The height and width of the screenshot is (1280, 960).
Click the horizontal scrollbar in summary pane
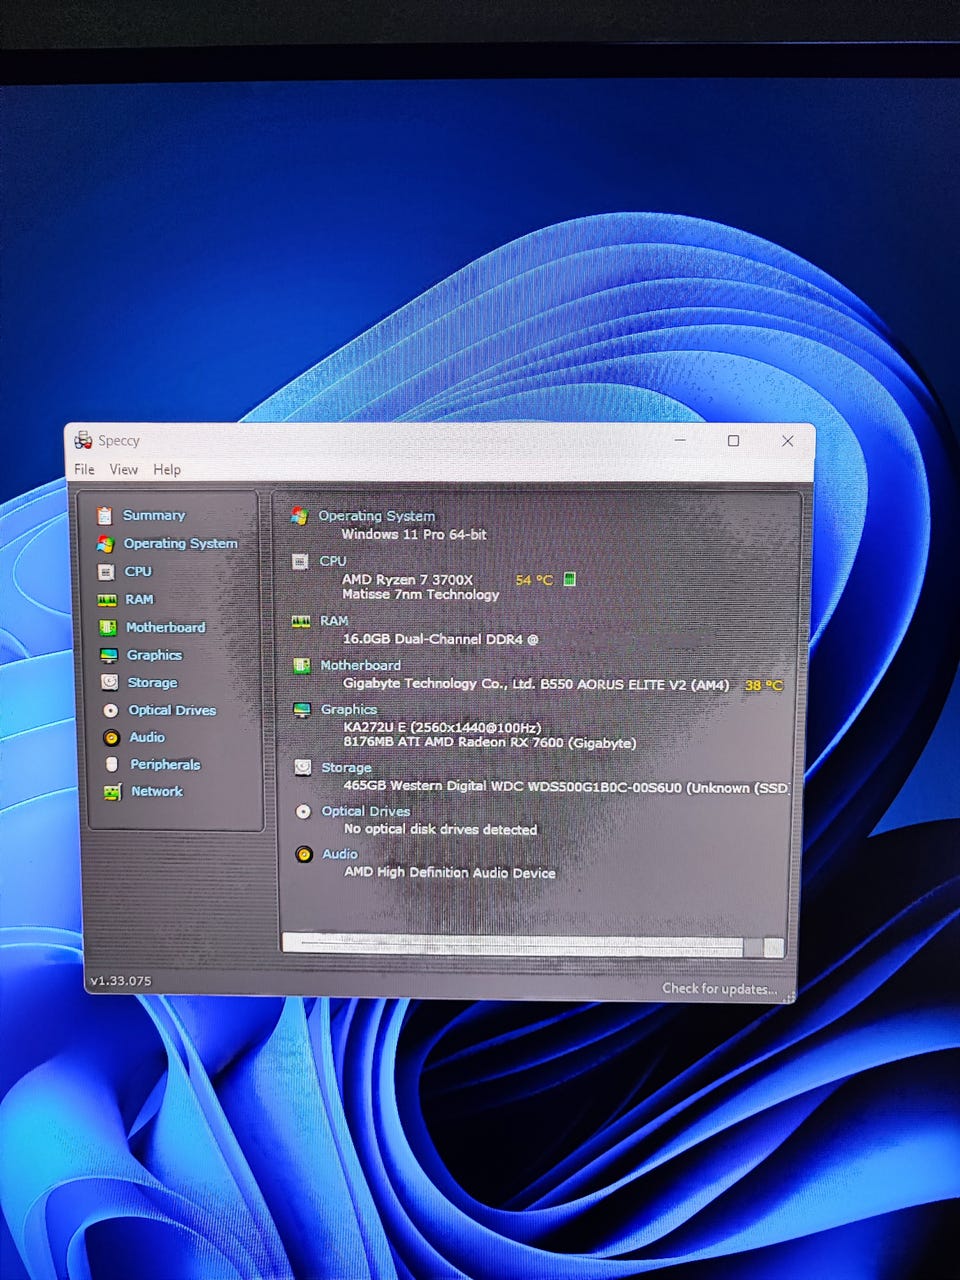click(520, 945)
